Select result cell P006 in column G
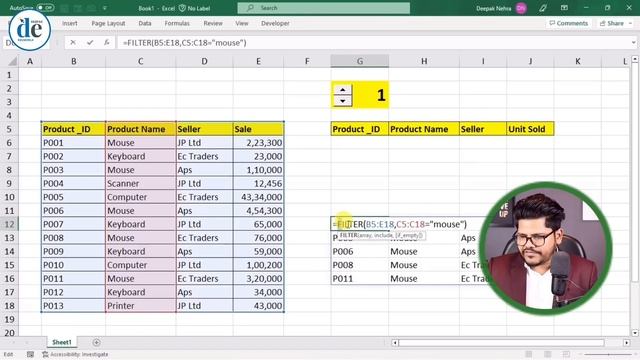Screen dimensions: 640x360 tap(360, 251)
